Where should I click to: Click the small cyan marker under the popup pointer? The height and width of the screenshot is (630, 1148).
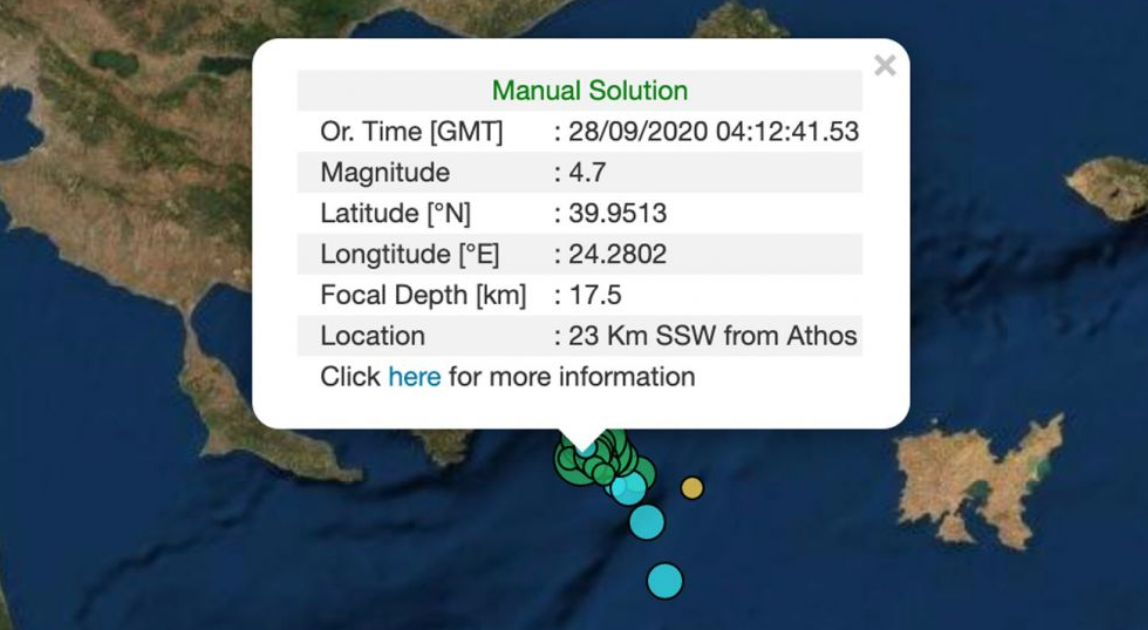click(586, 449)
